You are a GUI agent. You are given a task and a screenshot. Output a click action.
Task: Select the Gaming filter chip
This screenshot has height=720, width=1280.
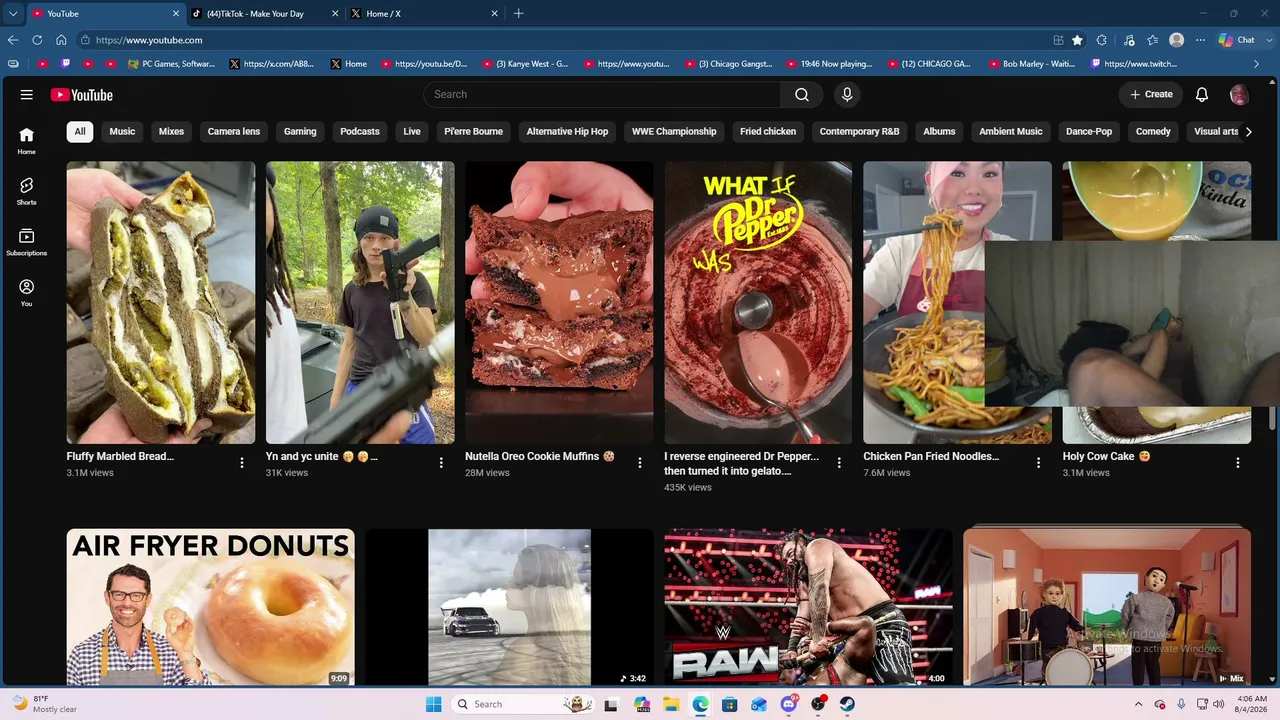(300, 131)
